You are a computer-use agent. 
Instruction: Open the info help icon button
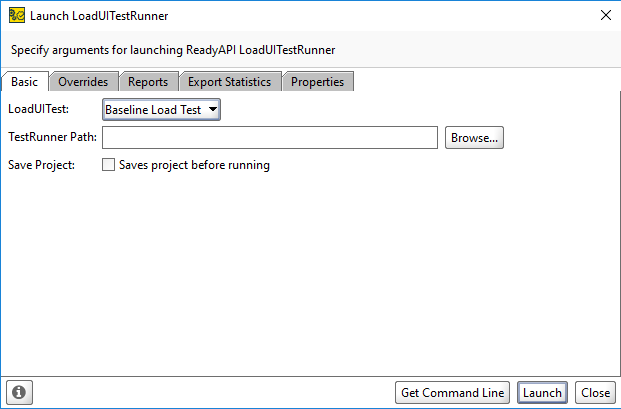point(19,393)
